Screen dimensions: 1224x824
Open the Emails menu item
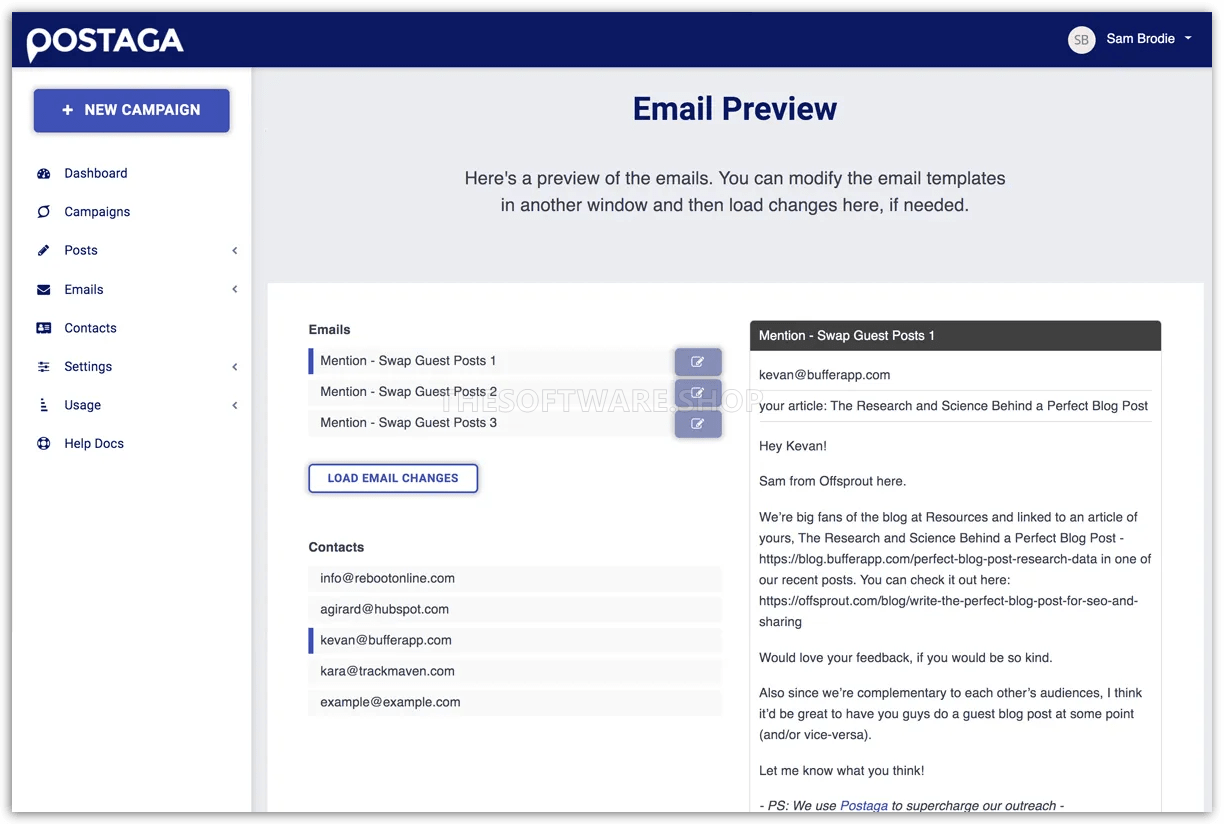tap(84, 290)
